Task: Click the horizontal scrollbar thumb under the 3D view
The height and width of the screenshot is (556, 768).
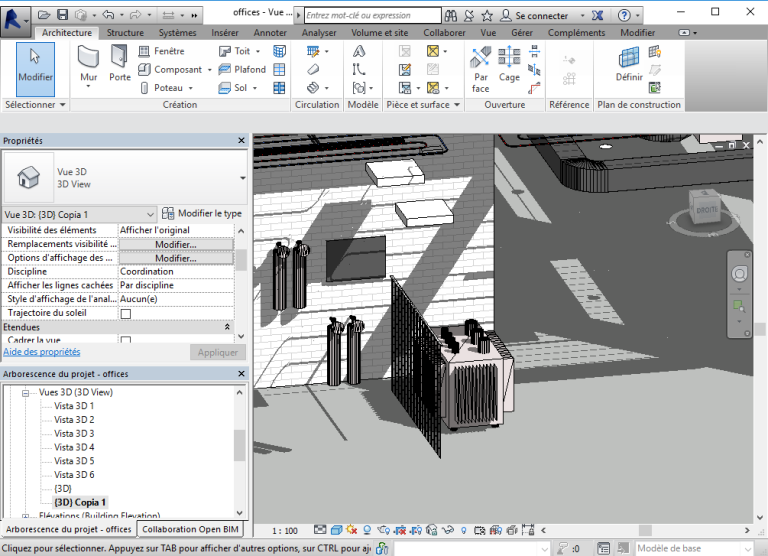Action: click(646, 530)
